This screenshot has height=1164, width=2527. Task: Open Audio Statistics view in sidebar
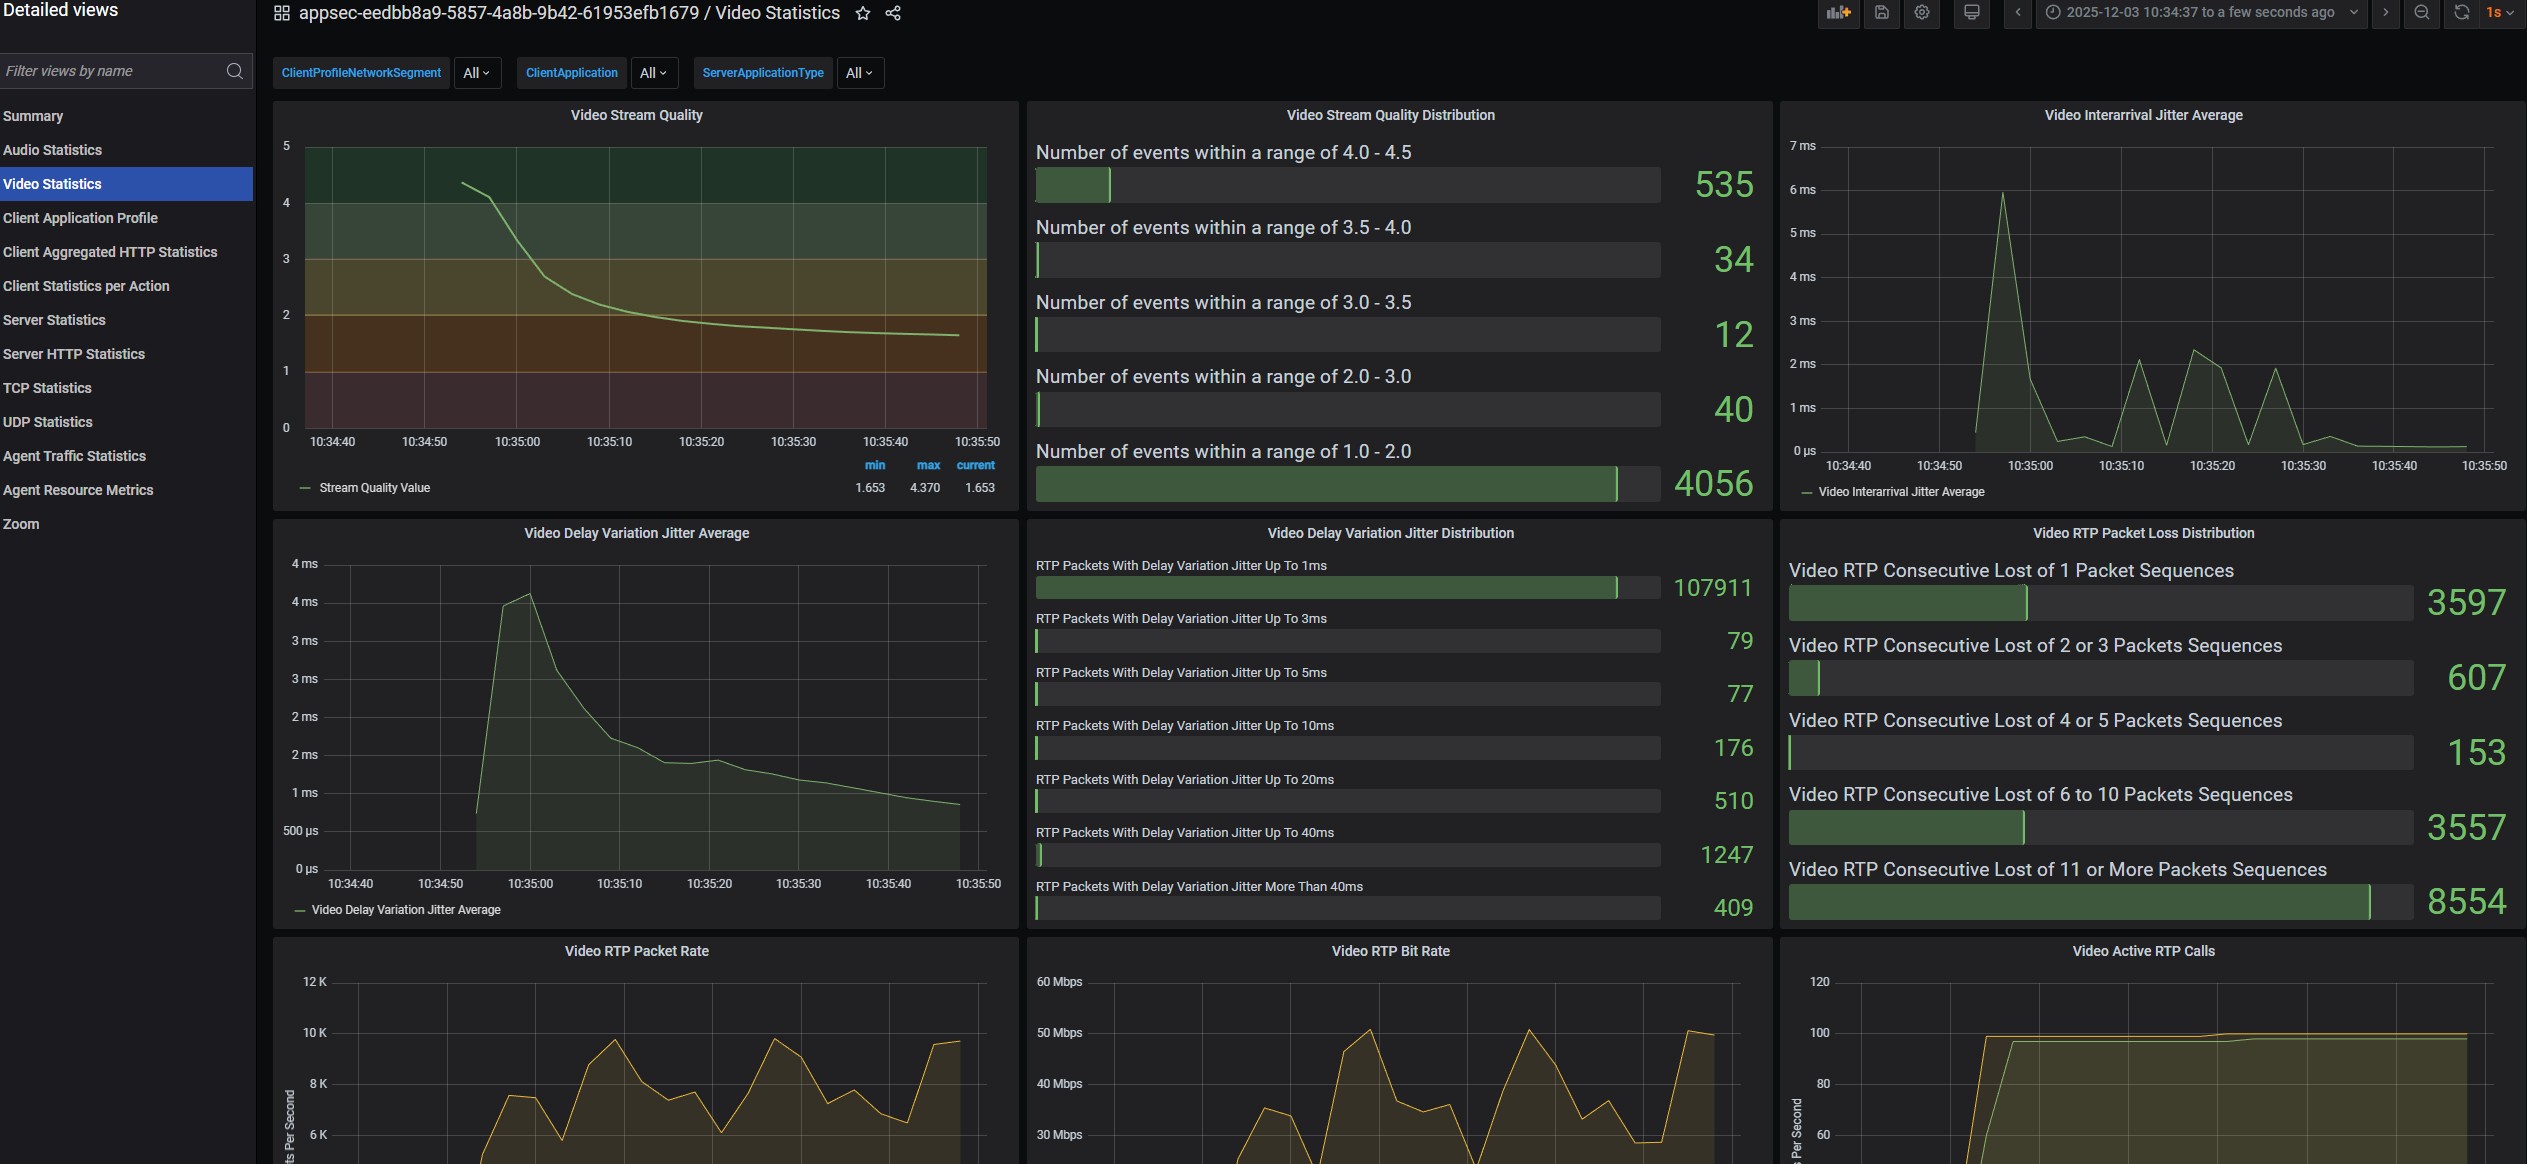click(52, 150)
